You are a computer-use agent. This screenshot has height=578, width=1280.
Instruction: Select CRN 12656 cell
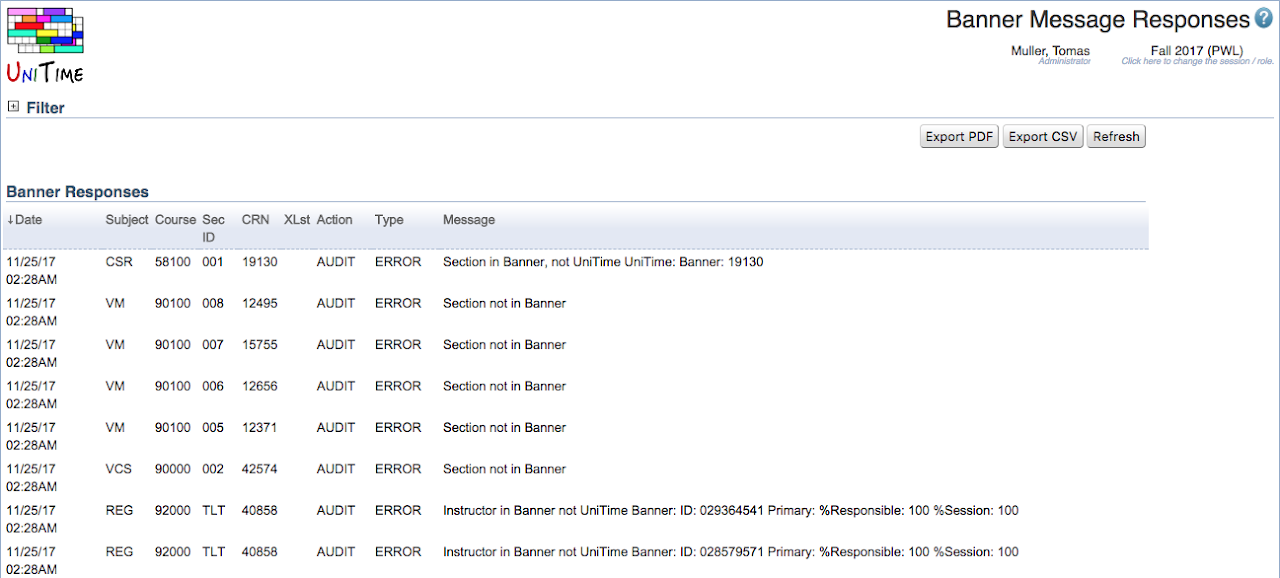(x=260, y=386)
